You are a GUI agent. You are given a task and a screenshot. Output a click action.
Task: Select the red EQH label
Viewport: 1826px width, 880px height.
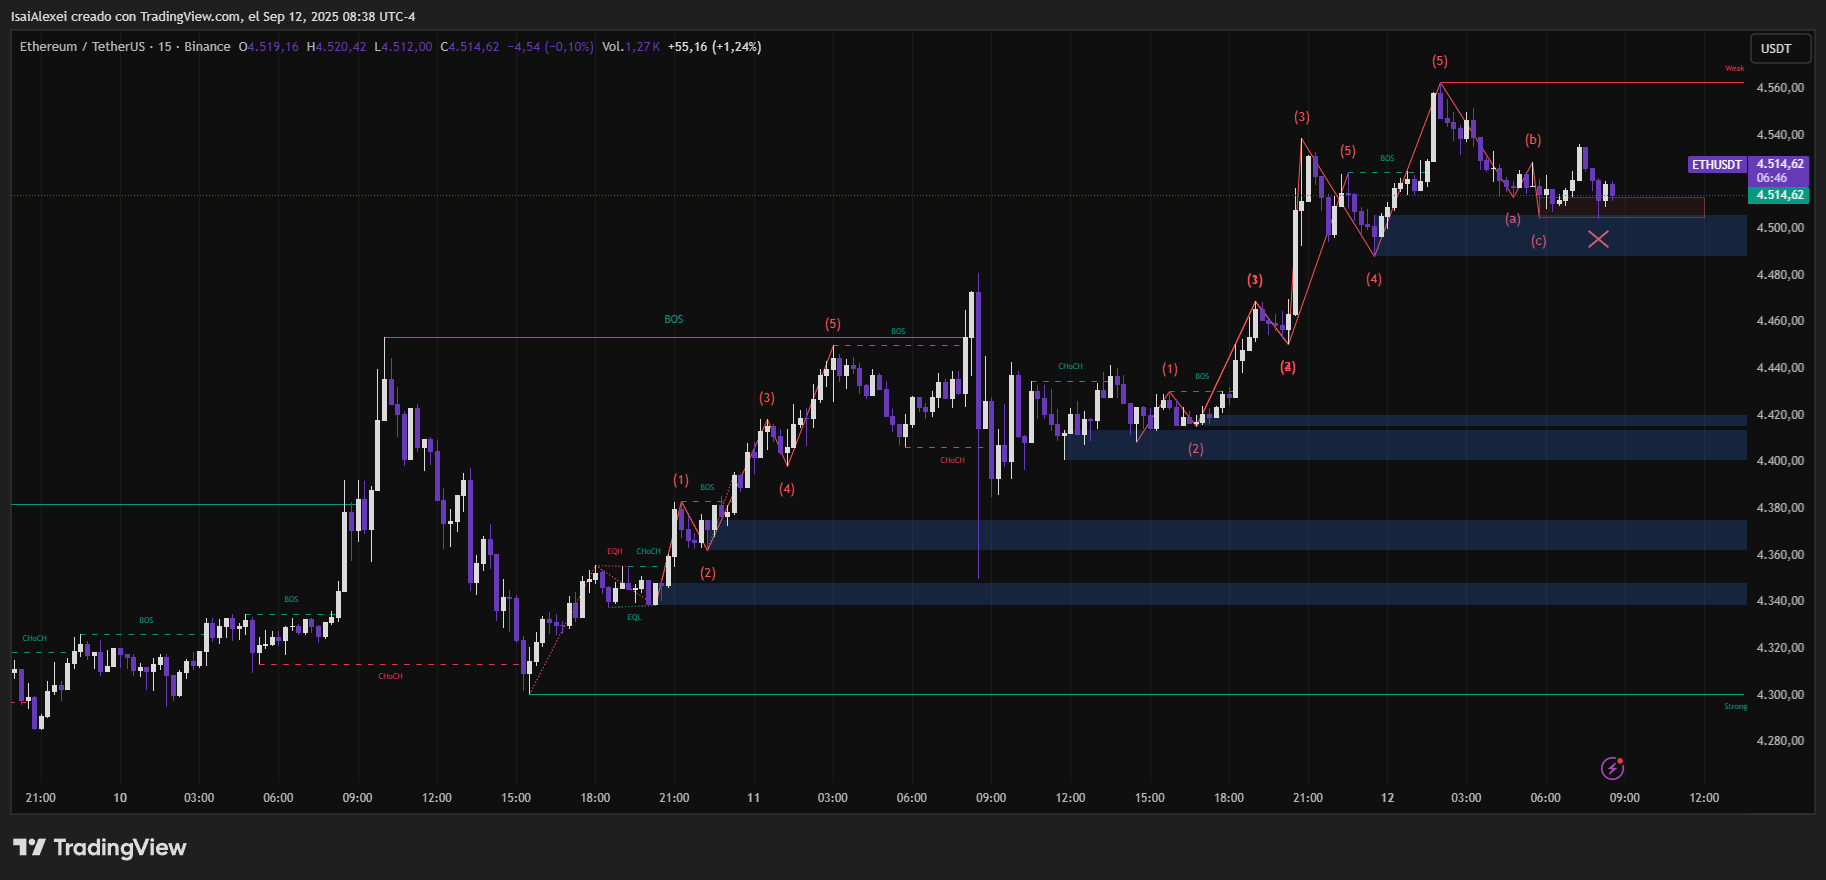(x=614, y=551)
